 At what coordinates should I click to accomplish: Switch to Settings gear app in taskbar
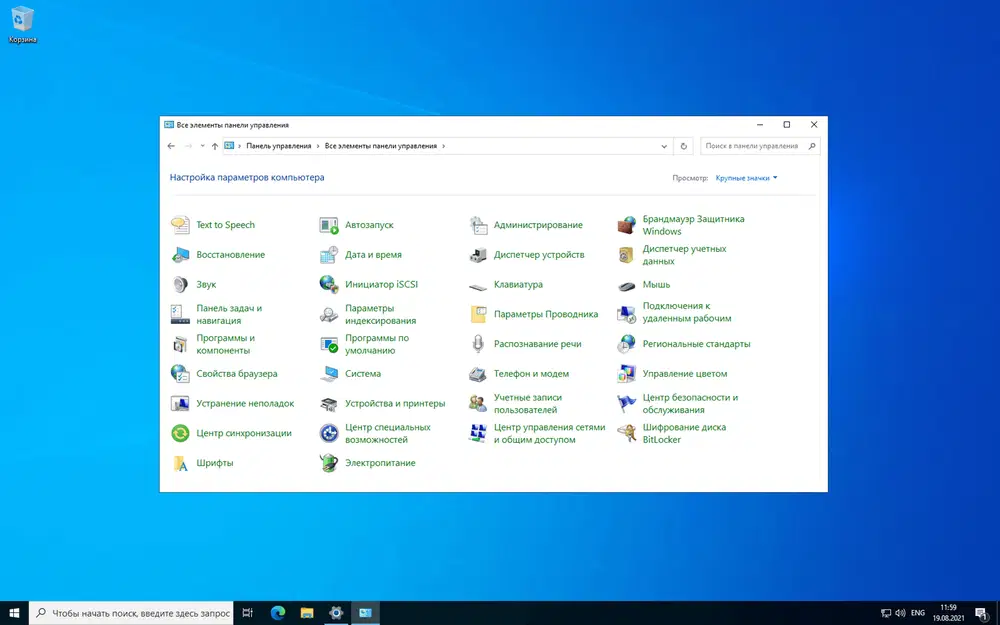click(336, 613)
